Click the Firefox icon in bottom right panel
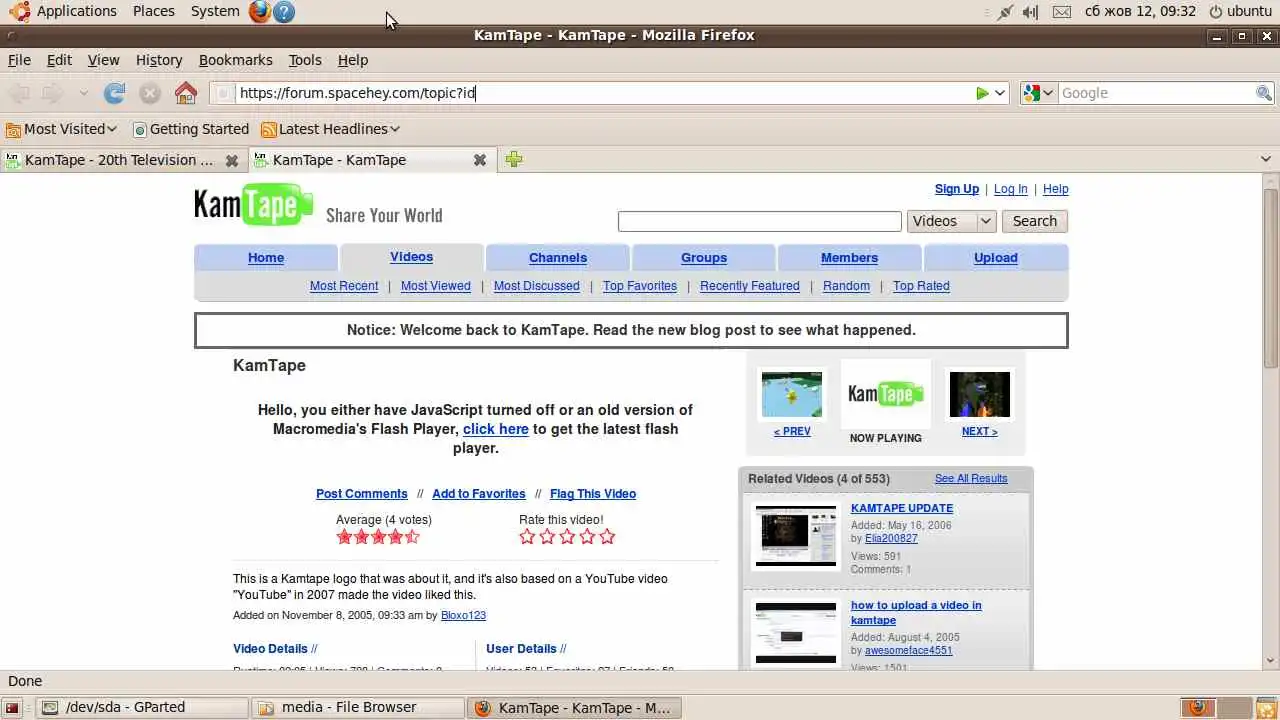 (1197, 708)
